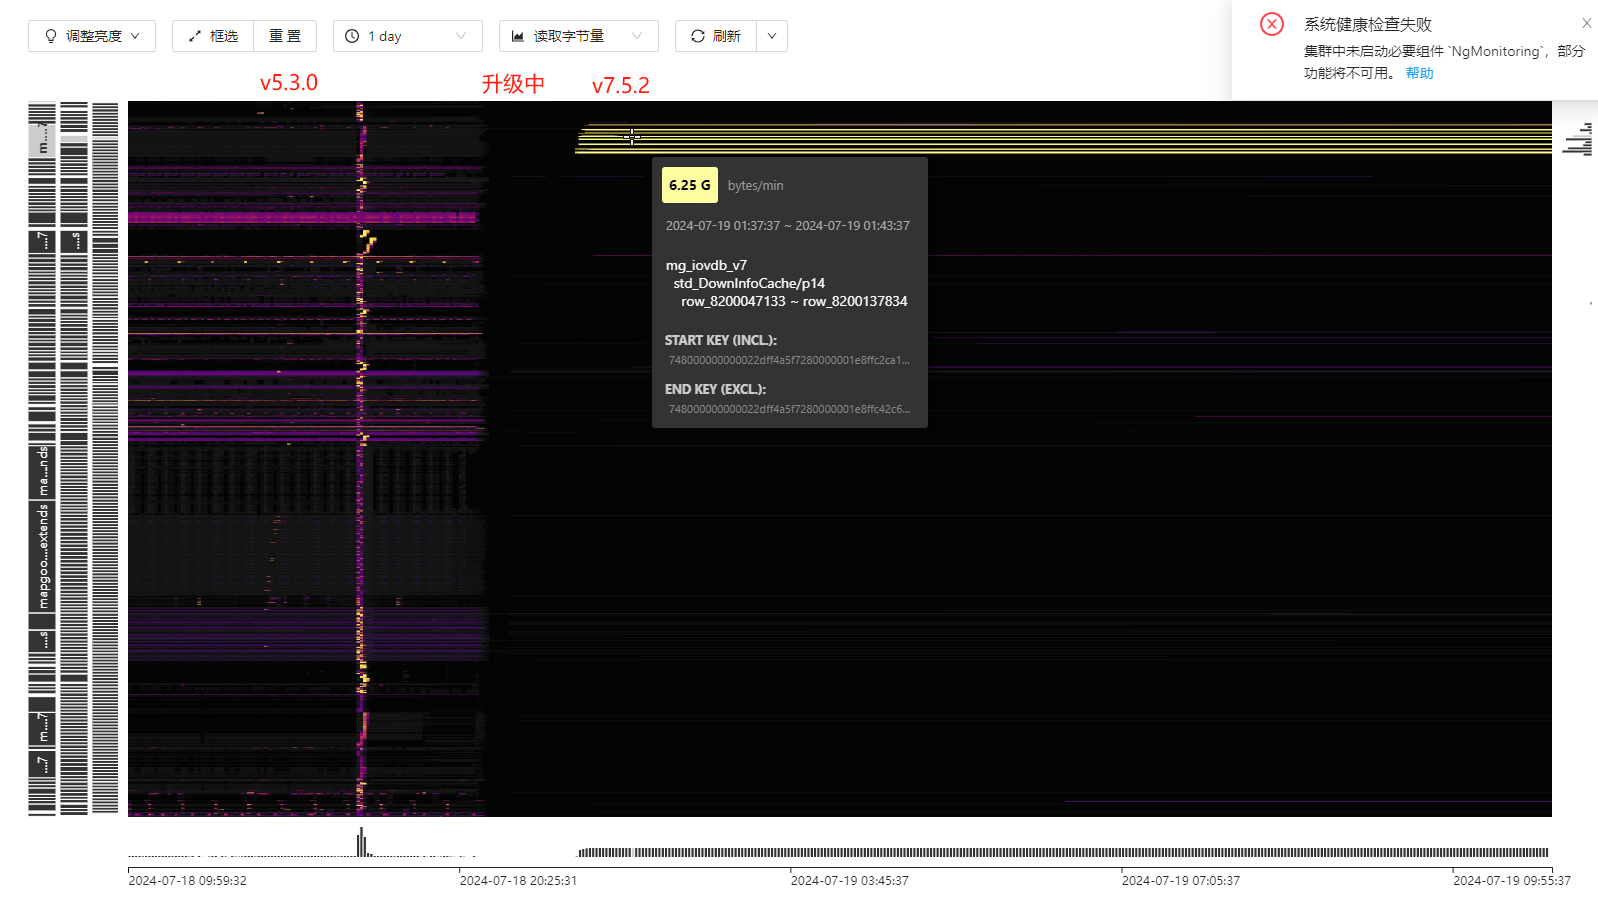Click the clock icon in time selector

[352, 36]
